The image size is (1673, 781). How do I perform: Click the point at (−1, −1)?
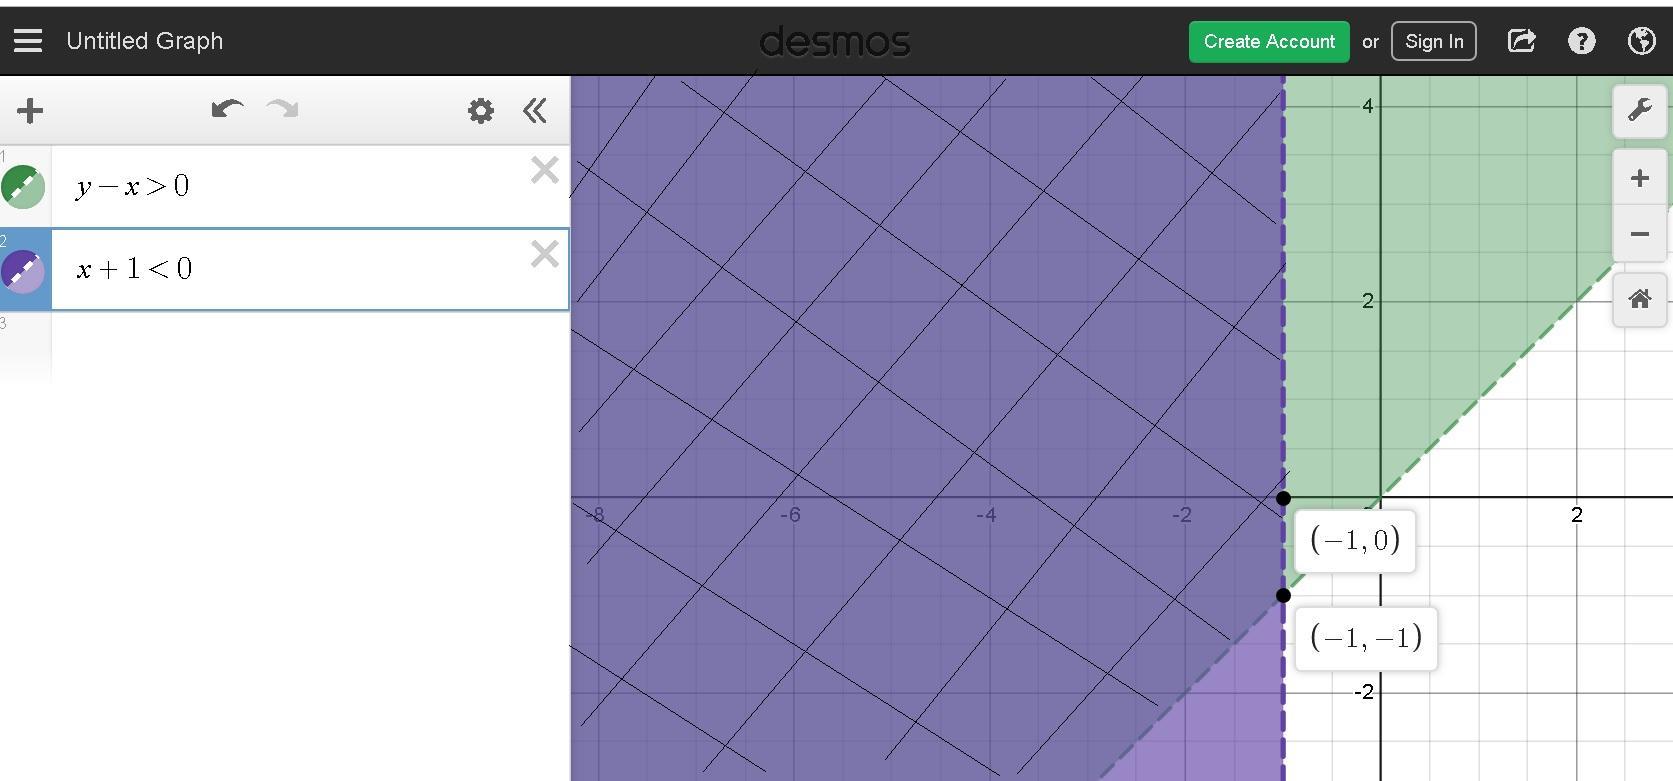pyautogui.click(x=1284, y=595)
